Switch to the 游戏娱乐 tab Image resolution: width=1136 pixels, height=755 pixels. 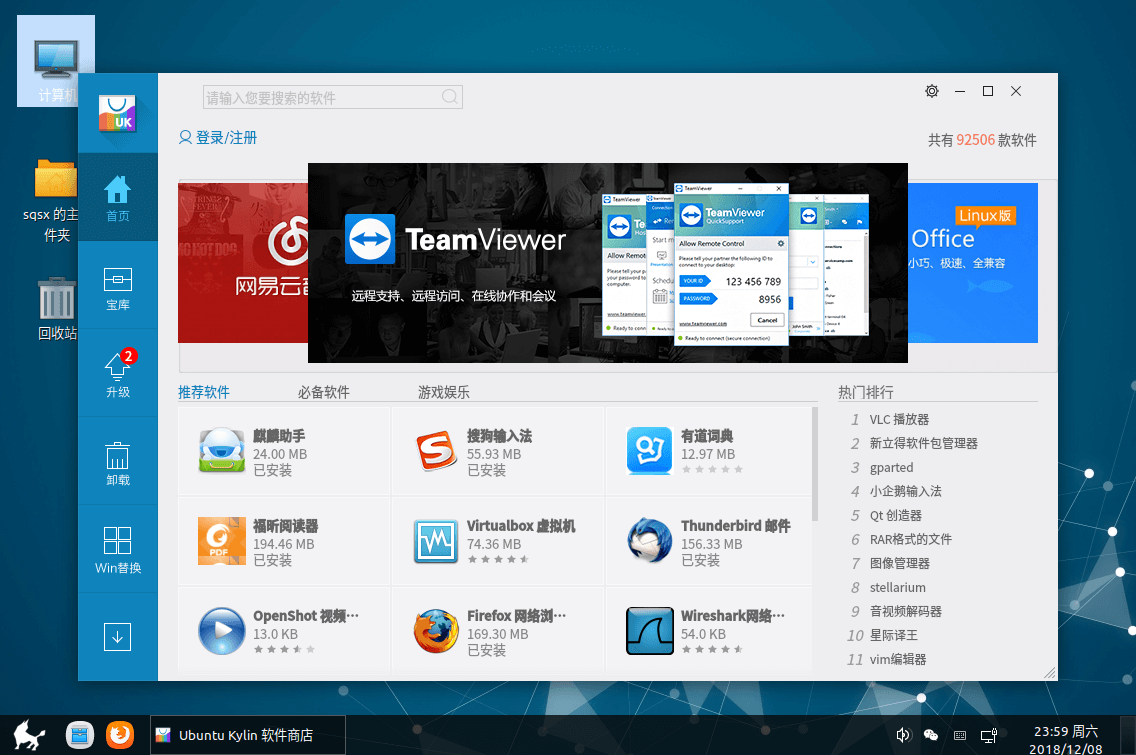pos(443,392)
